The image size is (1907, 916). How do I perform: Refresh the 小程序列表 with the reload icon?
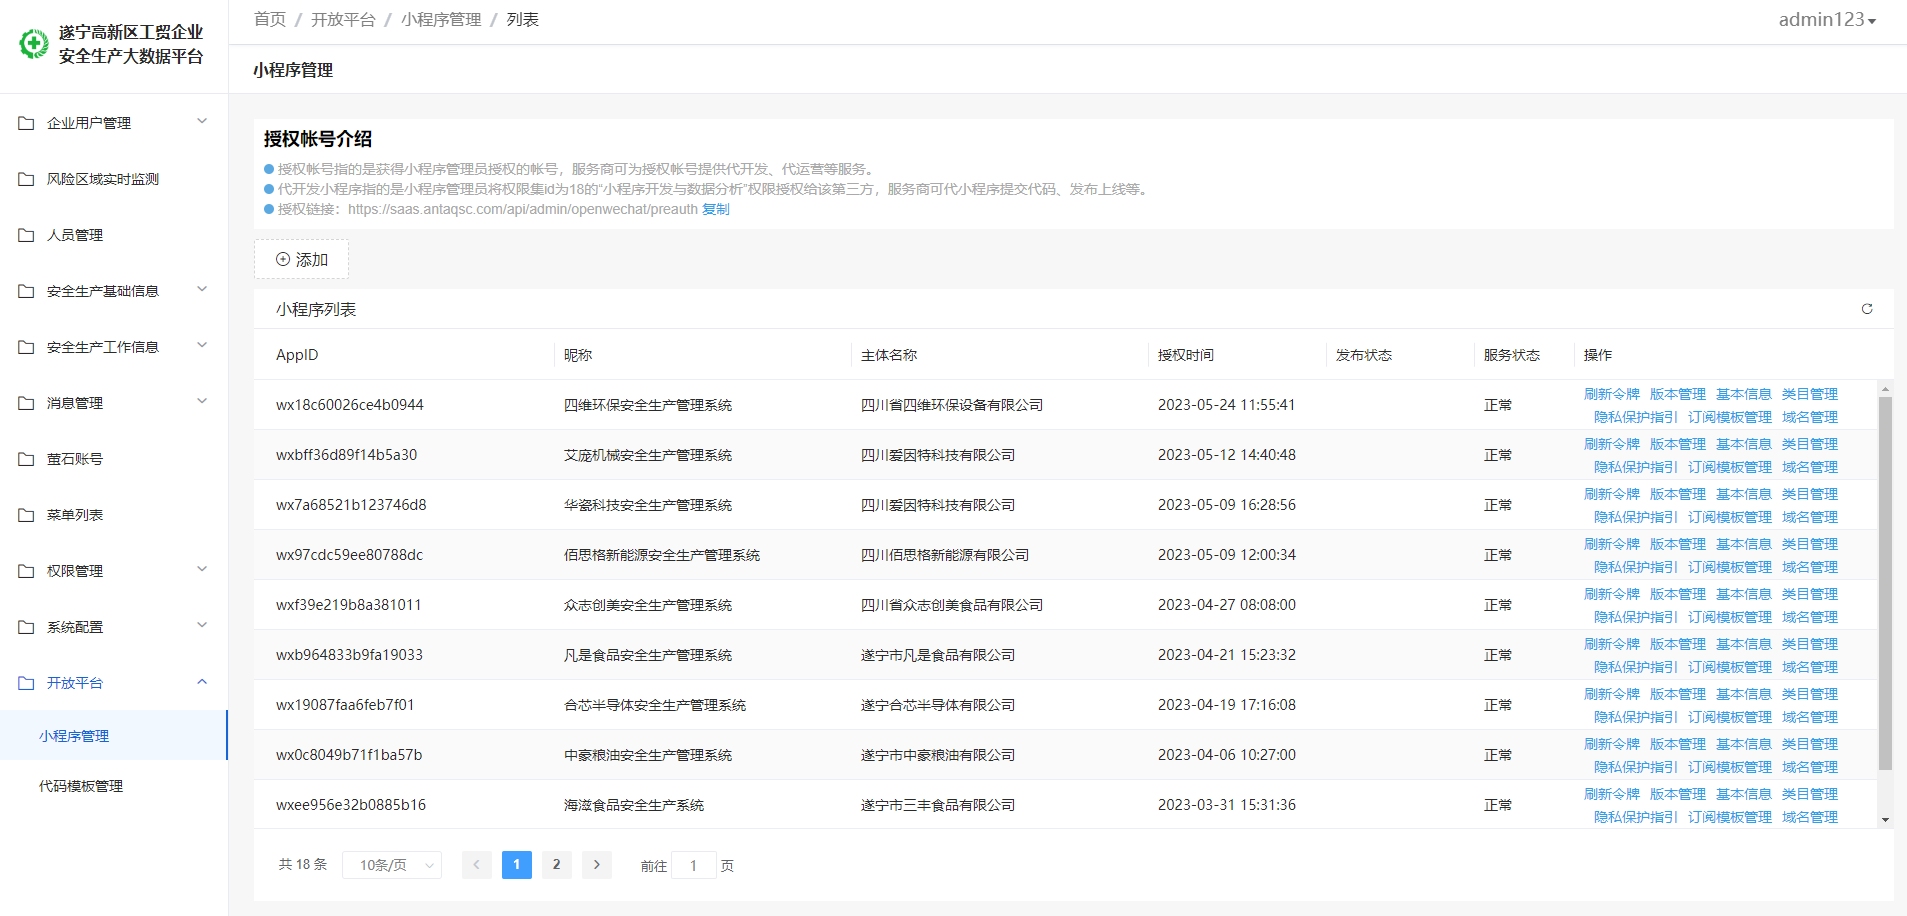click(x=1866, y=309)
